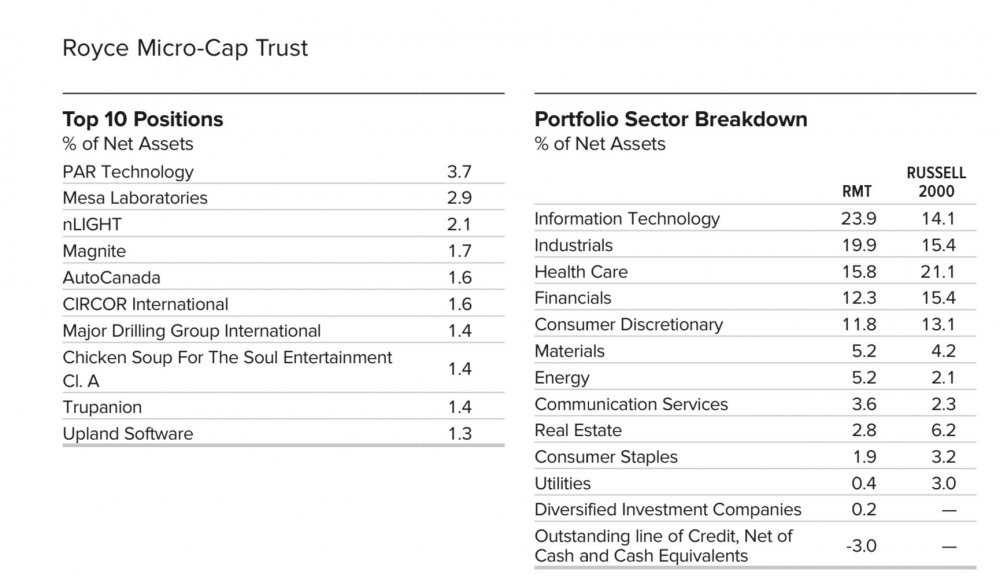Viewport: 1000px width, 577px height.
Task: Select the PAR Technology row label
Action: click(128, 172)
